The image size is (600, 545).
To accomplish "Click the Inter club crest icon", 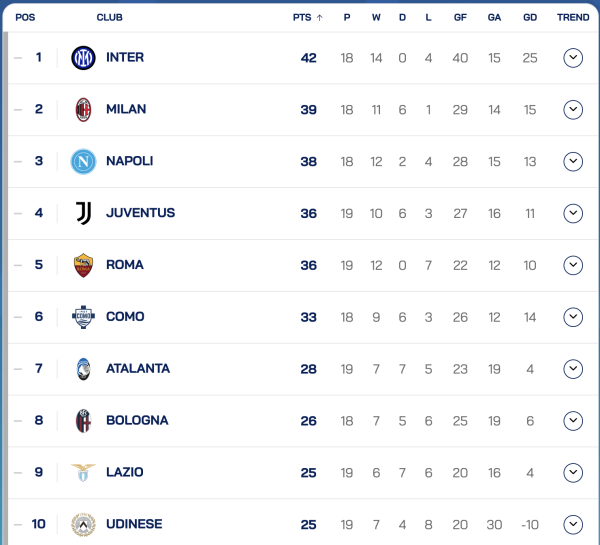I will 83,58.
